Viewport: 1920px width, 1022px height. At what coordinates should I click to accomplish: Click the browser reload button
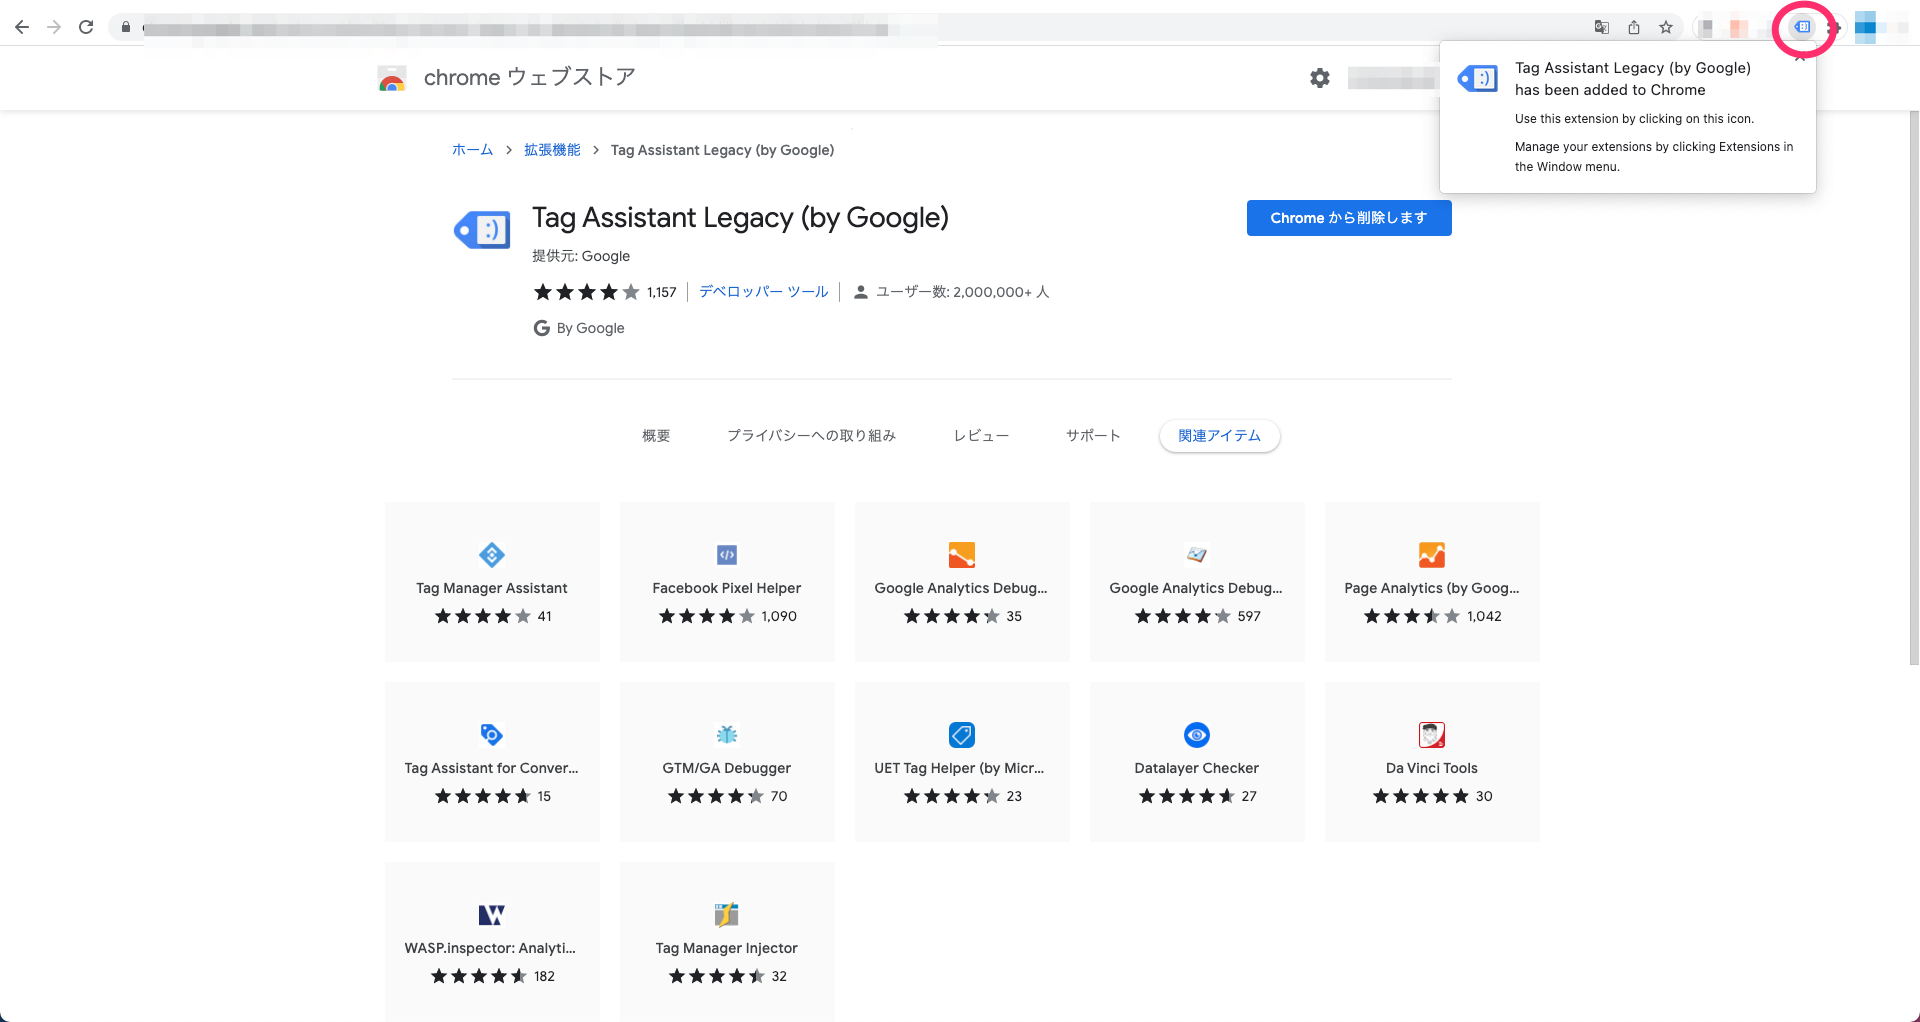pyautogui.click(x=86, y=27)
